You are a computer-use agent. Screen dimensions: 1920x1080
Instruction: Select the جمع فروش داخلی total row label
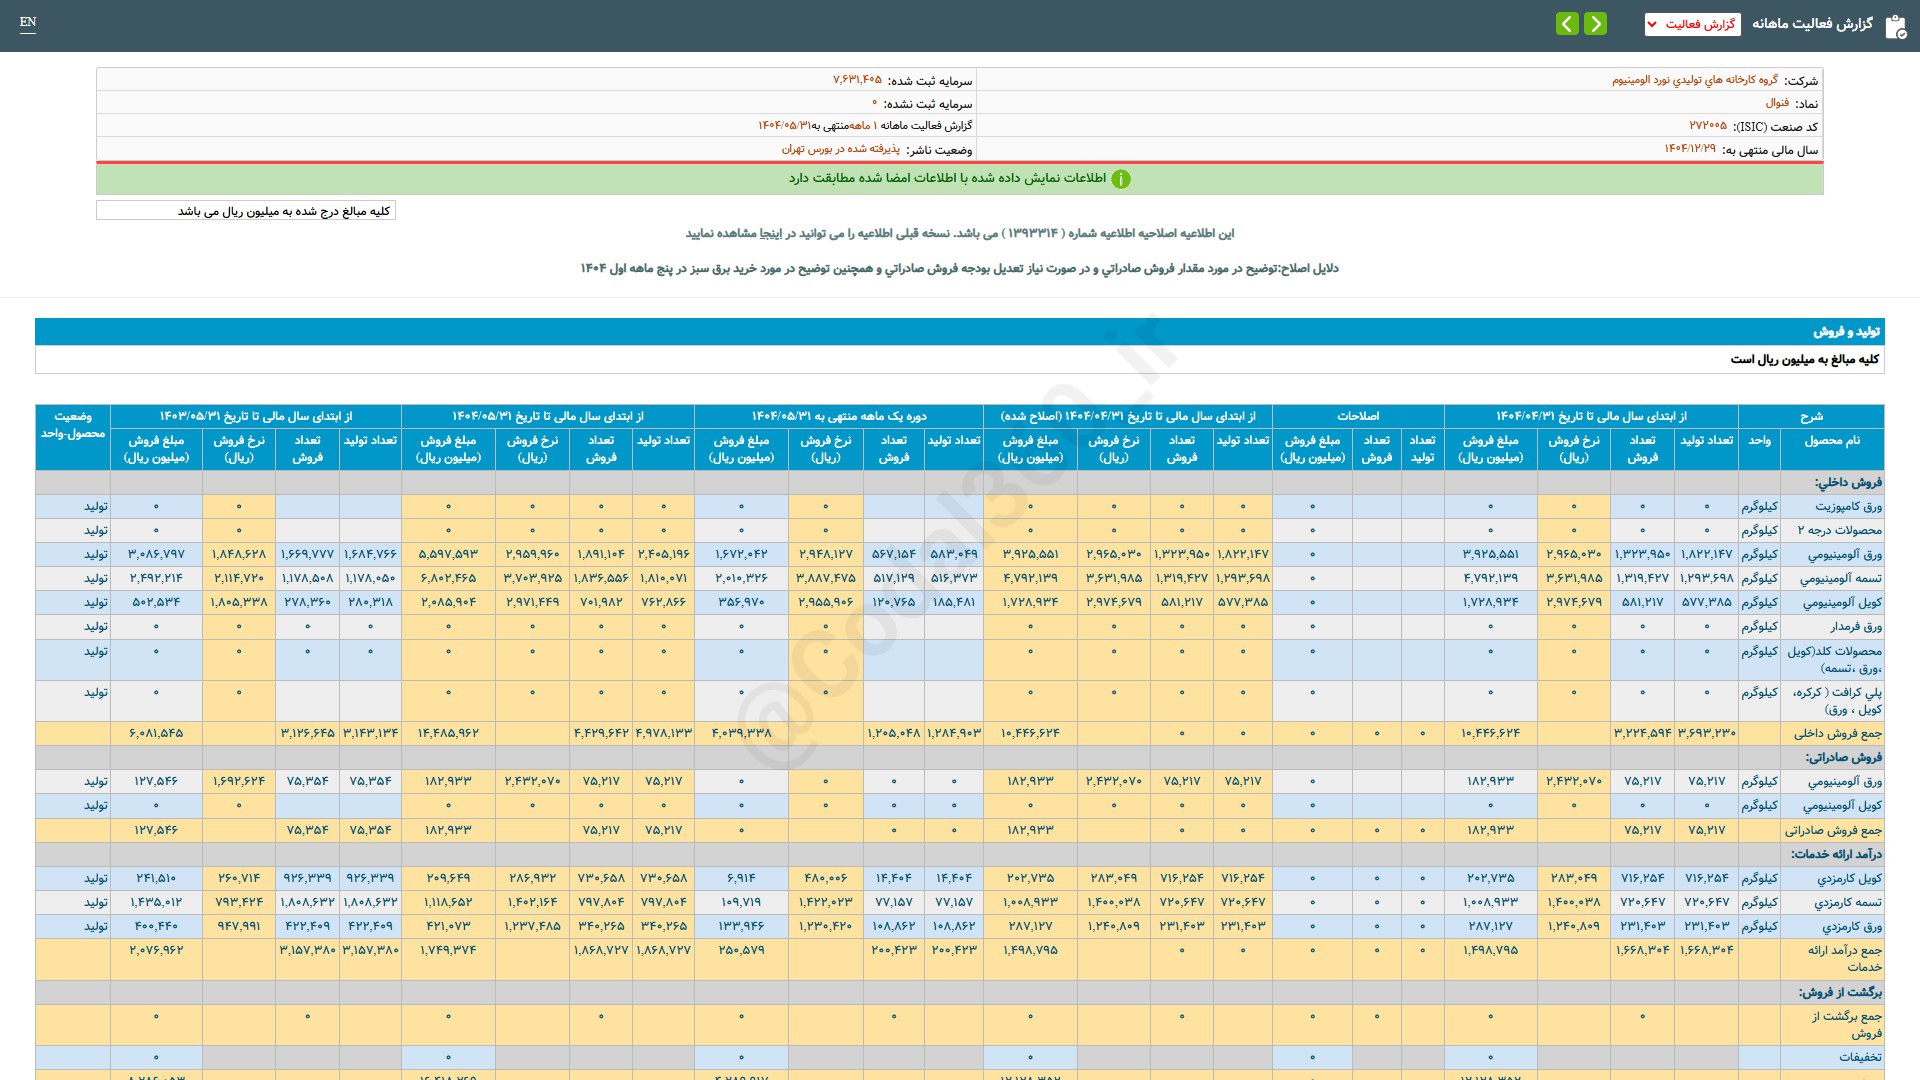pyautogui.click(x=1837, y=733)
